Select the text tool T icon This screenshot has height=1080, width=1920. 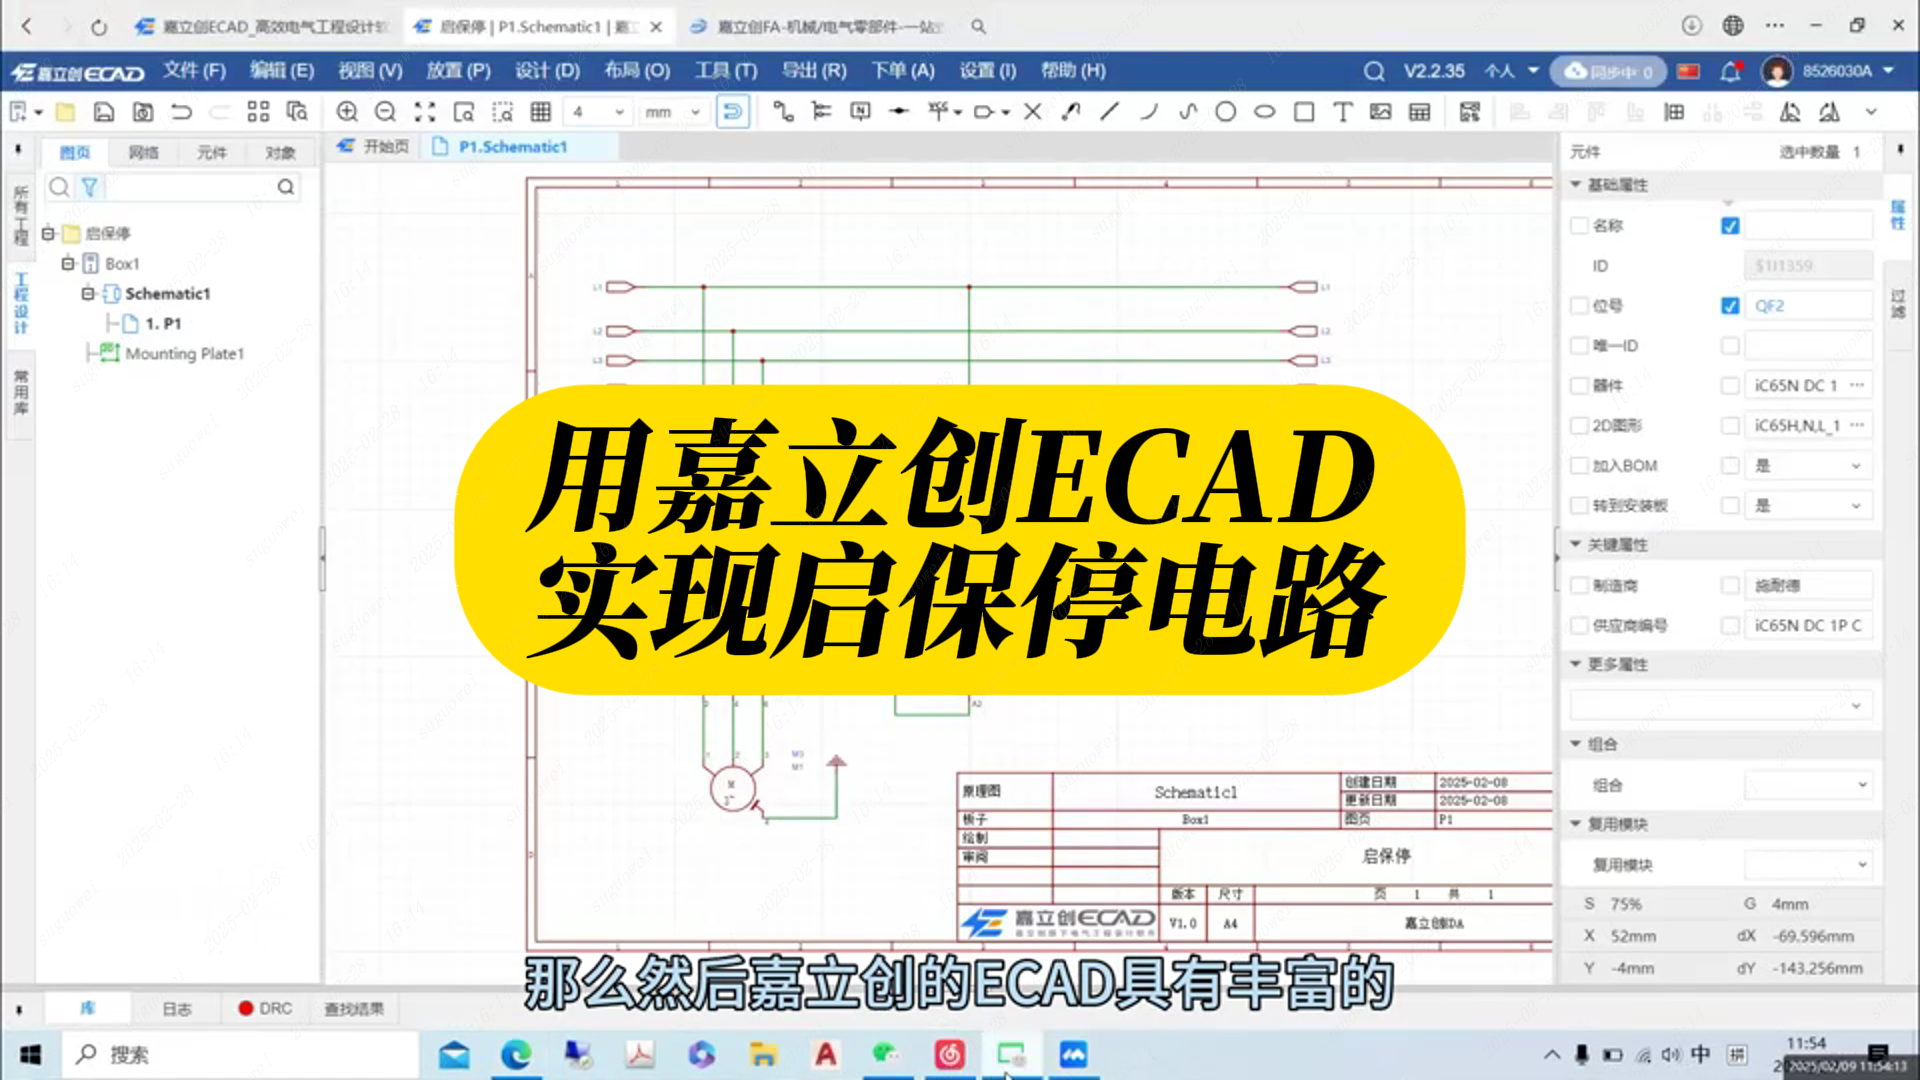click(x=1343, y=112)
